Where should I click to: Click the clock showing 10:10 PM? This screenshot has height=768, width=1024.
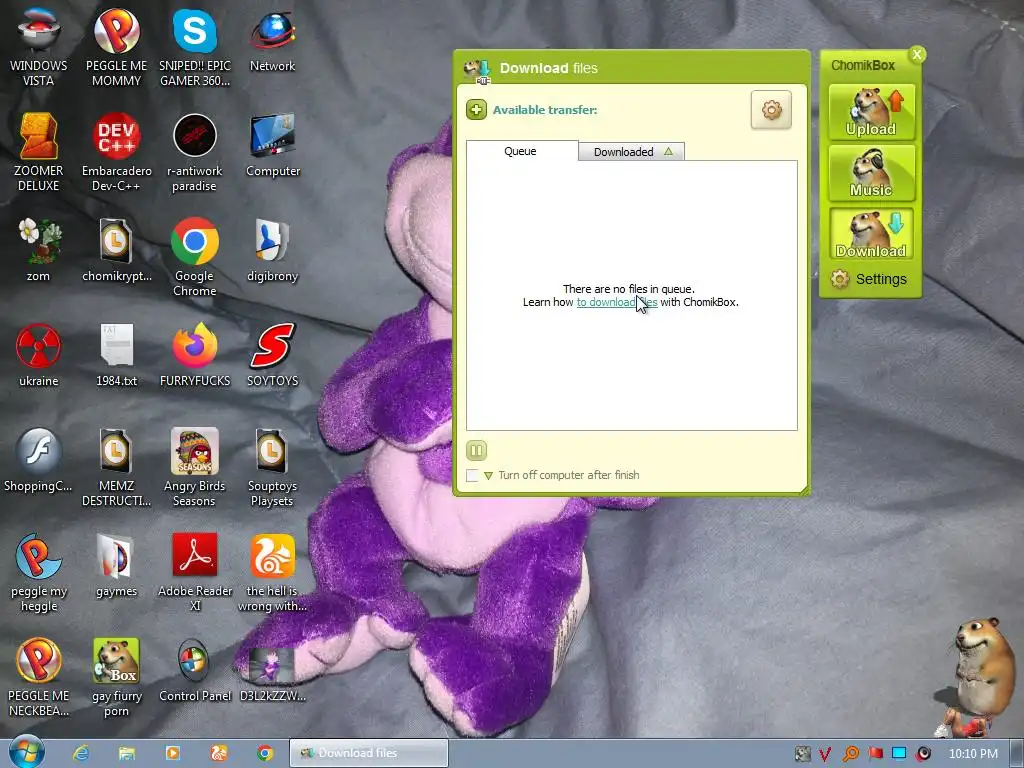pyautogui.click(x=973, y=754)
